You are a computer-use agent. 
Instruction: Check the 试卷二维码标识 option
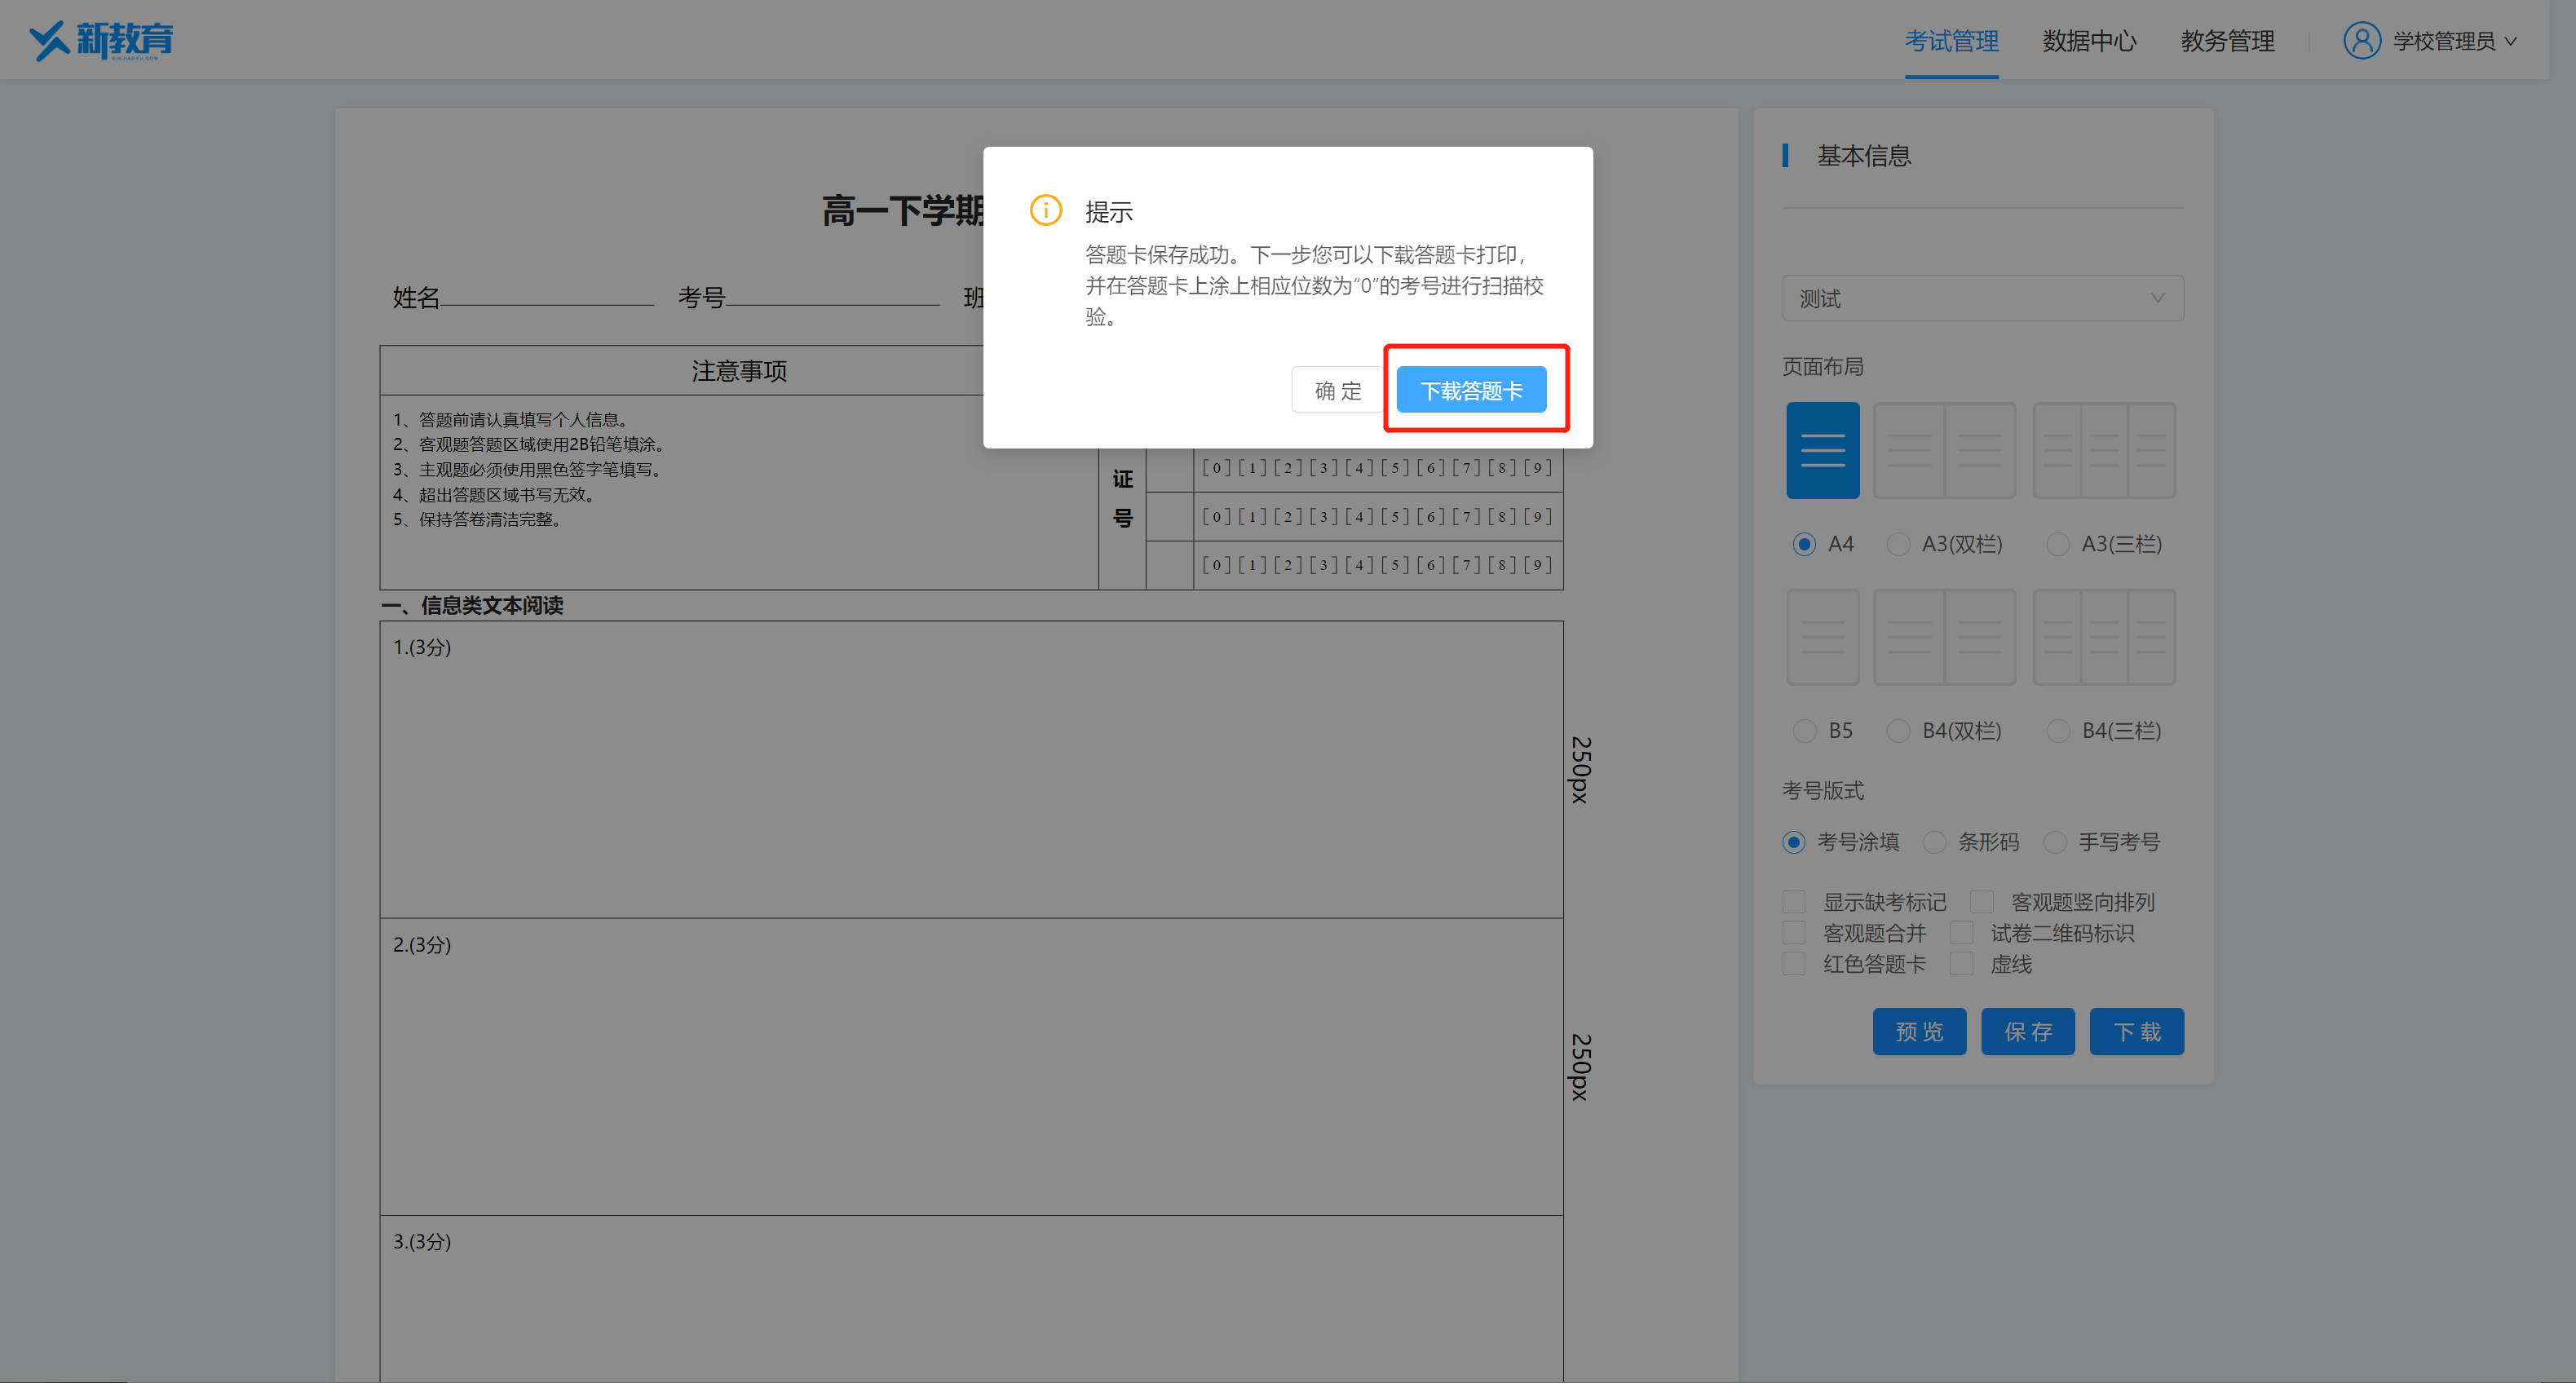1961,933
